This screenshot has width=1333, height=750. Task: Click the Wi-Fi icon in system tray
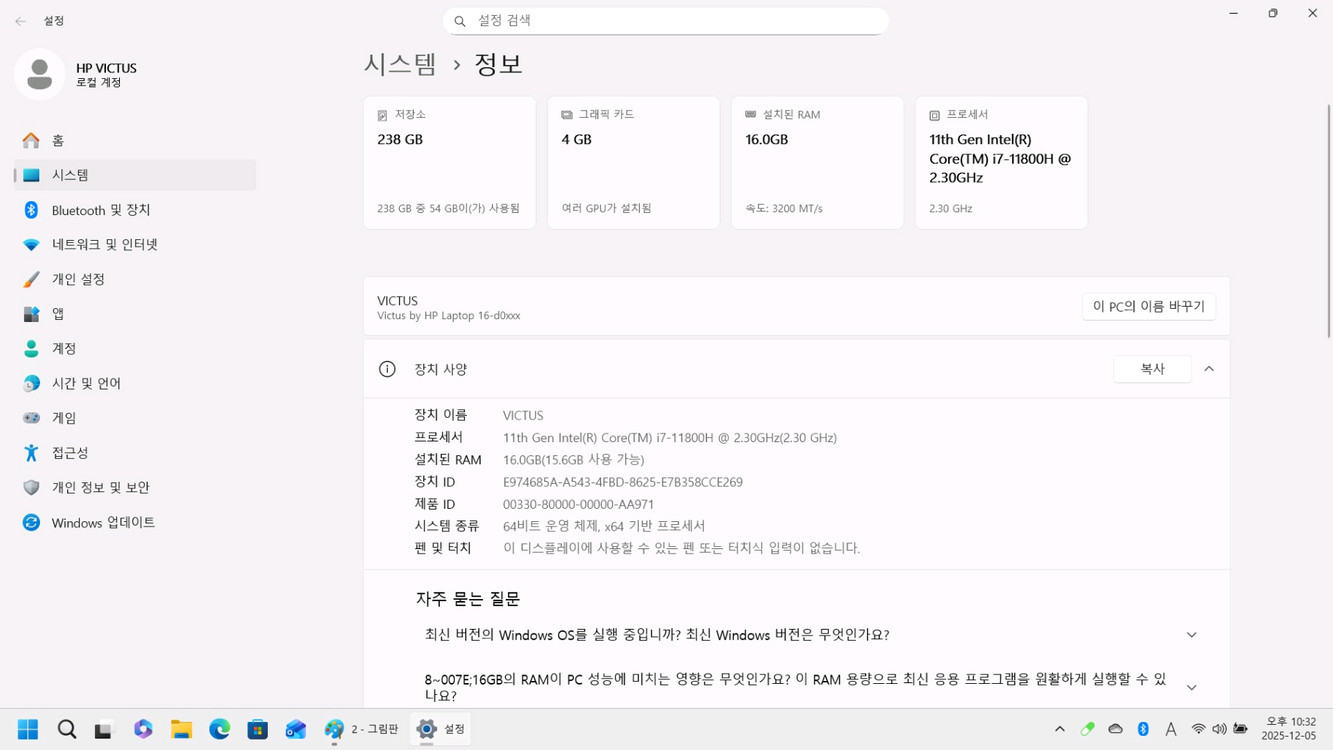(1197, 729)
